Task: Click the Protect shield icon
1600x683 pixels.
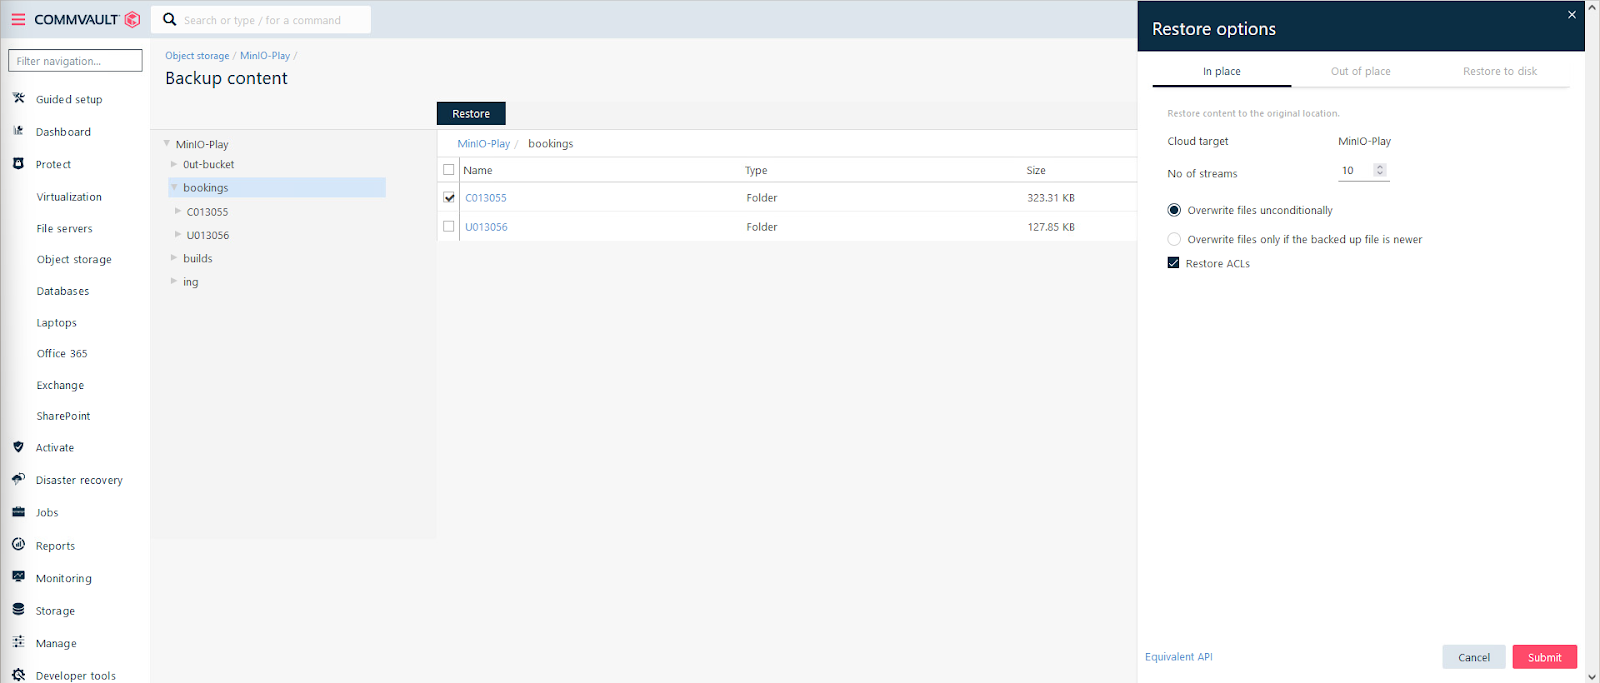Action: pyautogui.click(x=18, y=164)
